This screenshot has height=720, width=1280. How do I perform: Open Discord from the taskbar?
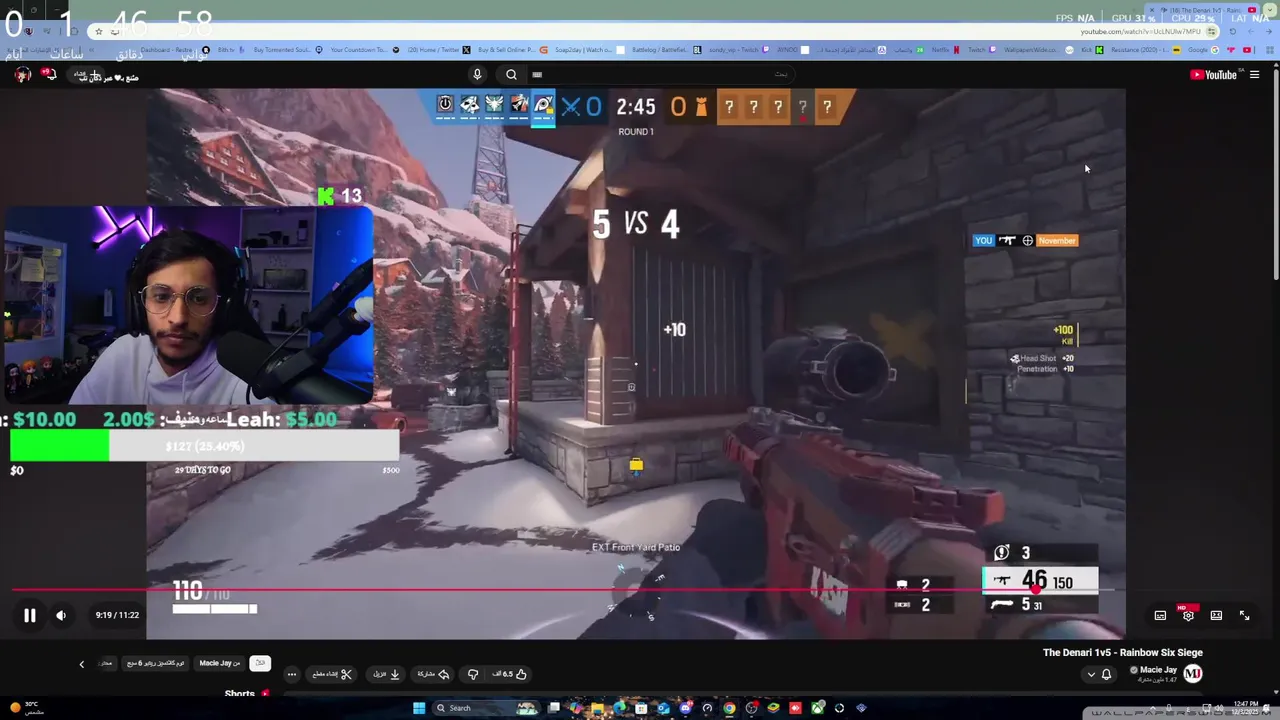coord(685,708)
